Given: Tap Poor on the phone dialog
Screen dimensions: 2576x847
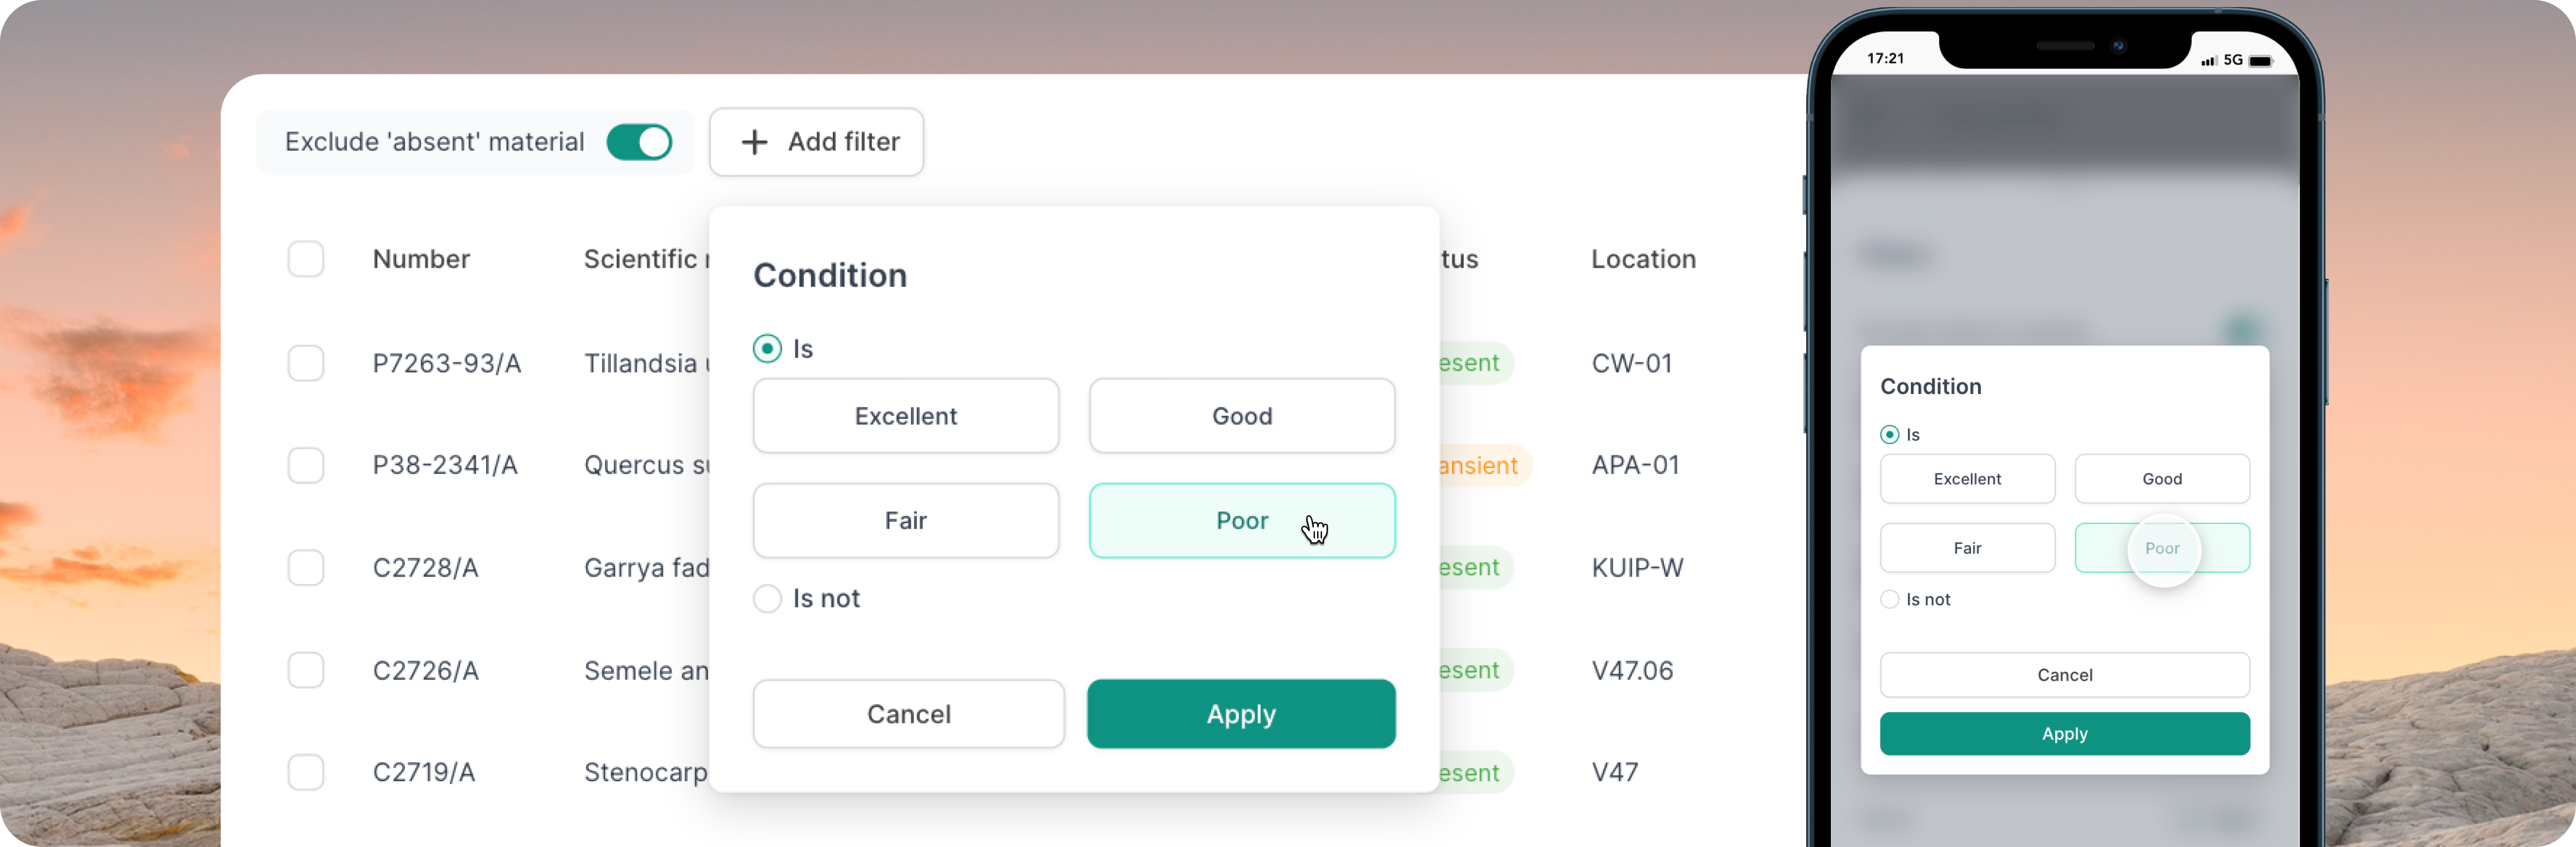Looking at the screenshot, I should click(2162, 548).
